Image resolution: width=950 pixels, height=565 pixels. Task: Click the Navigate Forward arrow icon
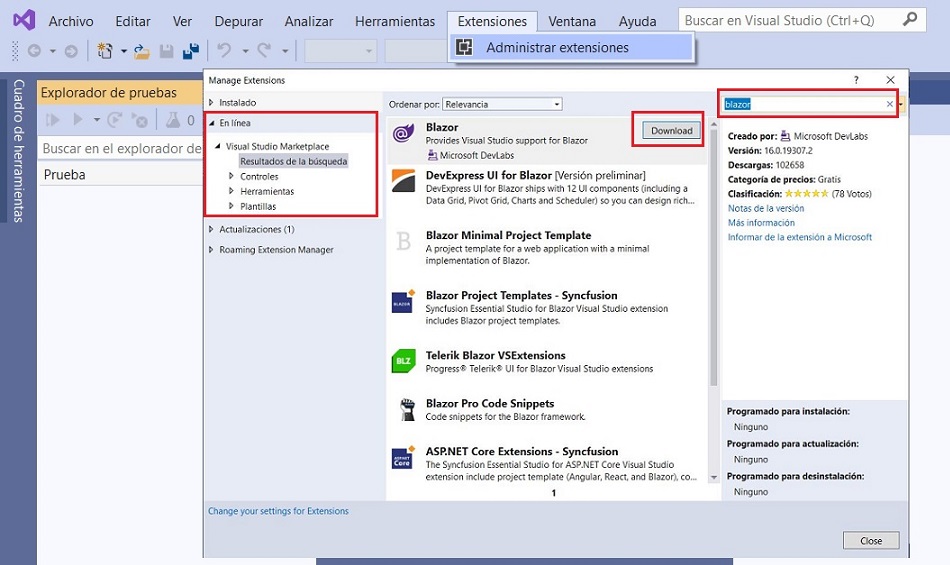[71, 51]
